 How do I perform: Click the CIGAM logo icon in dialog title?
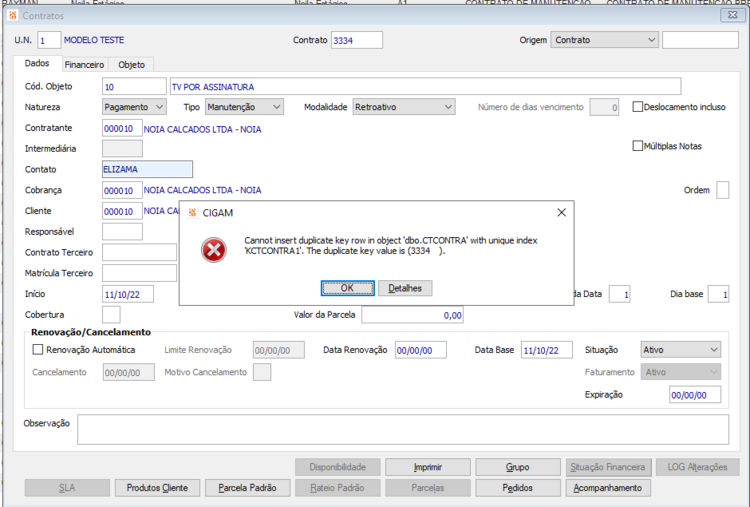[x=192, y=213]
